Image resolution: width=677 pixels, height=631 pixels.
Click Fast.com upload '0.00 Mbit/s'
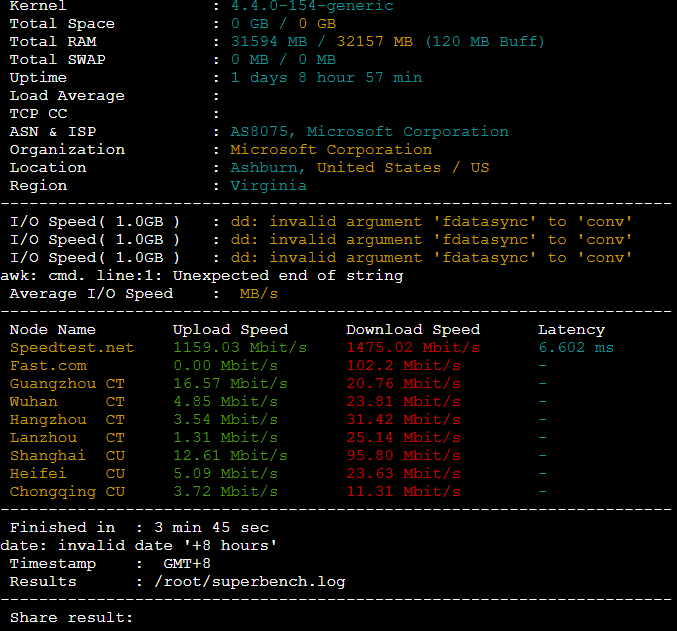click(225, 366)
